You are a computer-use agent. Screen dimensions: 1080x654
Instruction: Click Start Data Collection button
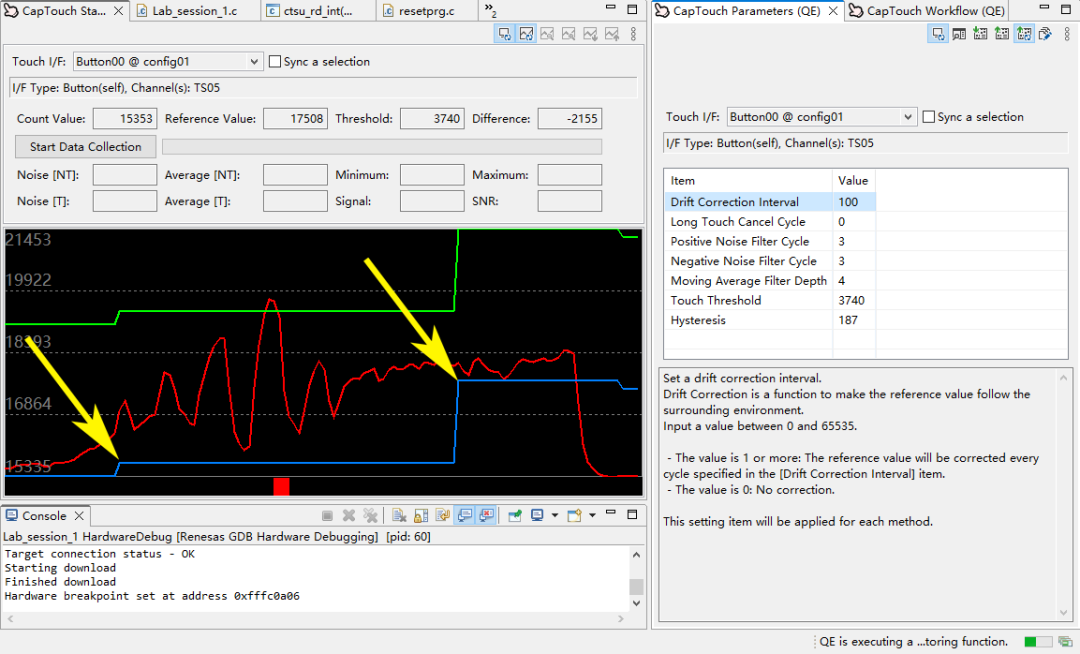tap(86, 147)
